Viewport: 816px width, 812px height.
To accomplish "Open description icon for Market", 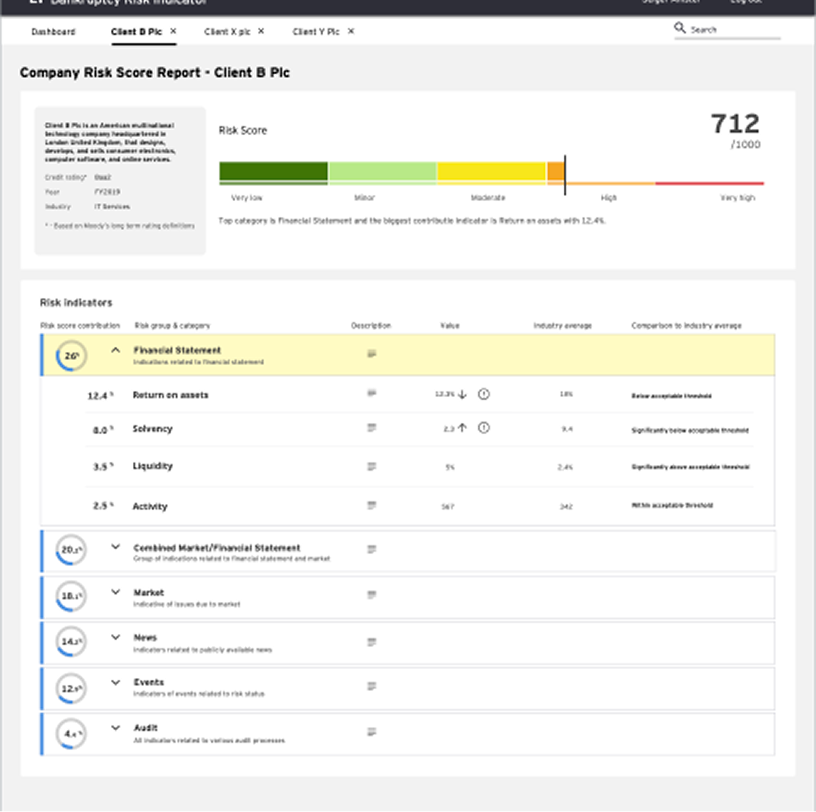I will pyautogui.click(x=372, y=595).
